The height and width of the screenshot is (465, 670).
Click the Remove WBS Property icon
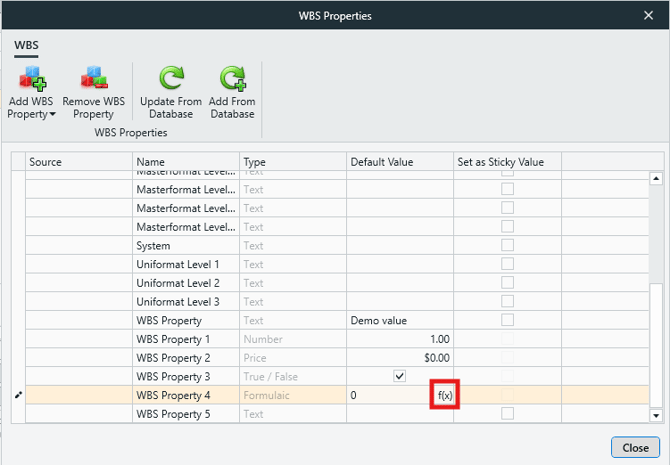(94, 79)
